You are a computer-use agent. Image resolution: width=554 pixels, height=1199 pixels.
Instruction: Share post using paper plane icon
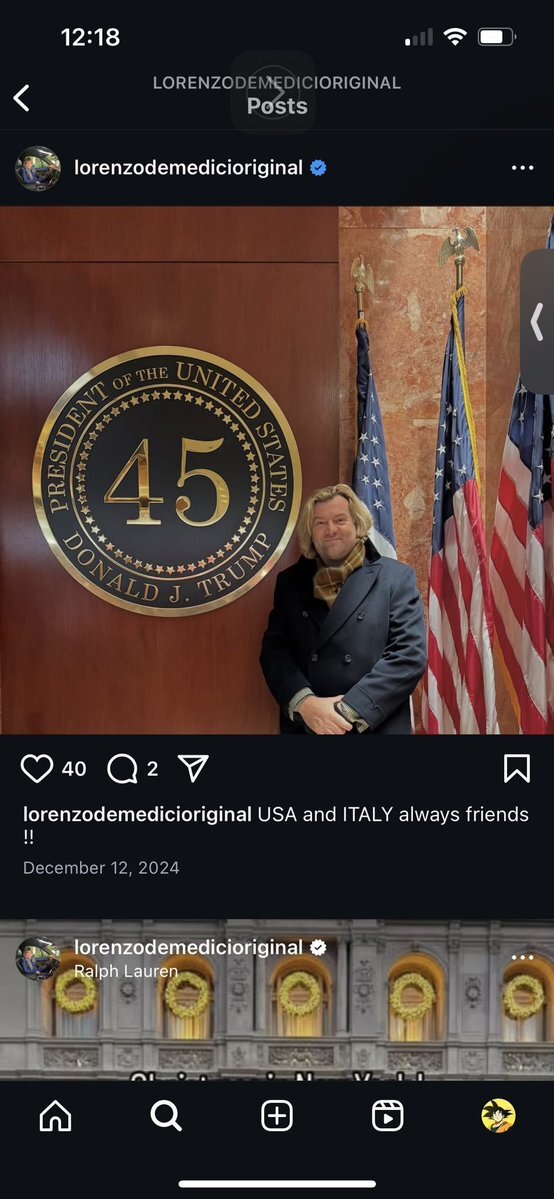click(193, 768)
